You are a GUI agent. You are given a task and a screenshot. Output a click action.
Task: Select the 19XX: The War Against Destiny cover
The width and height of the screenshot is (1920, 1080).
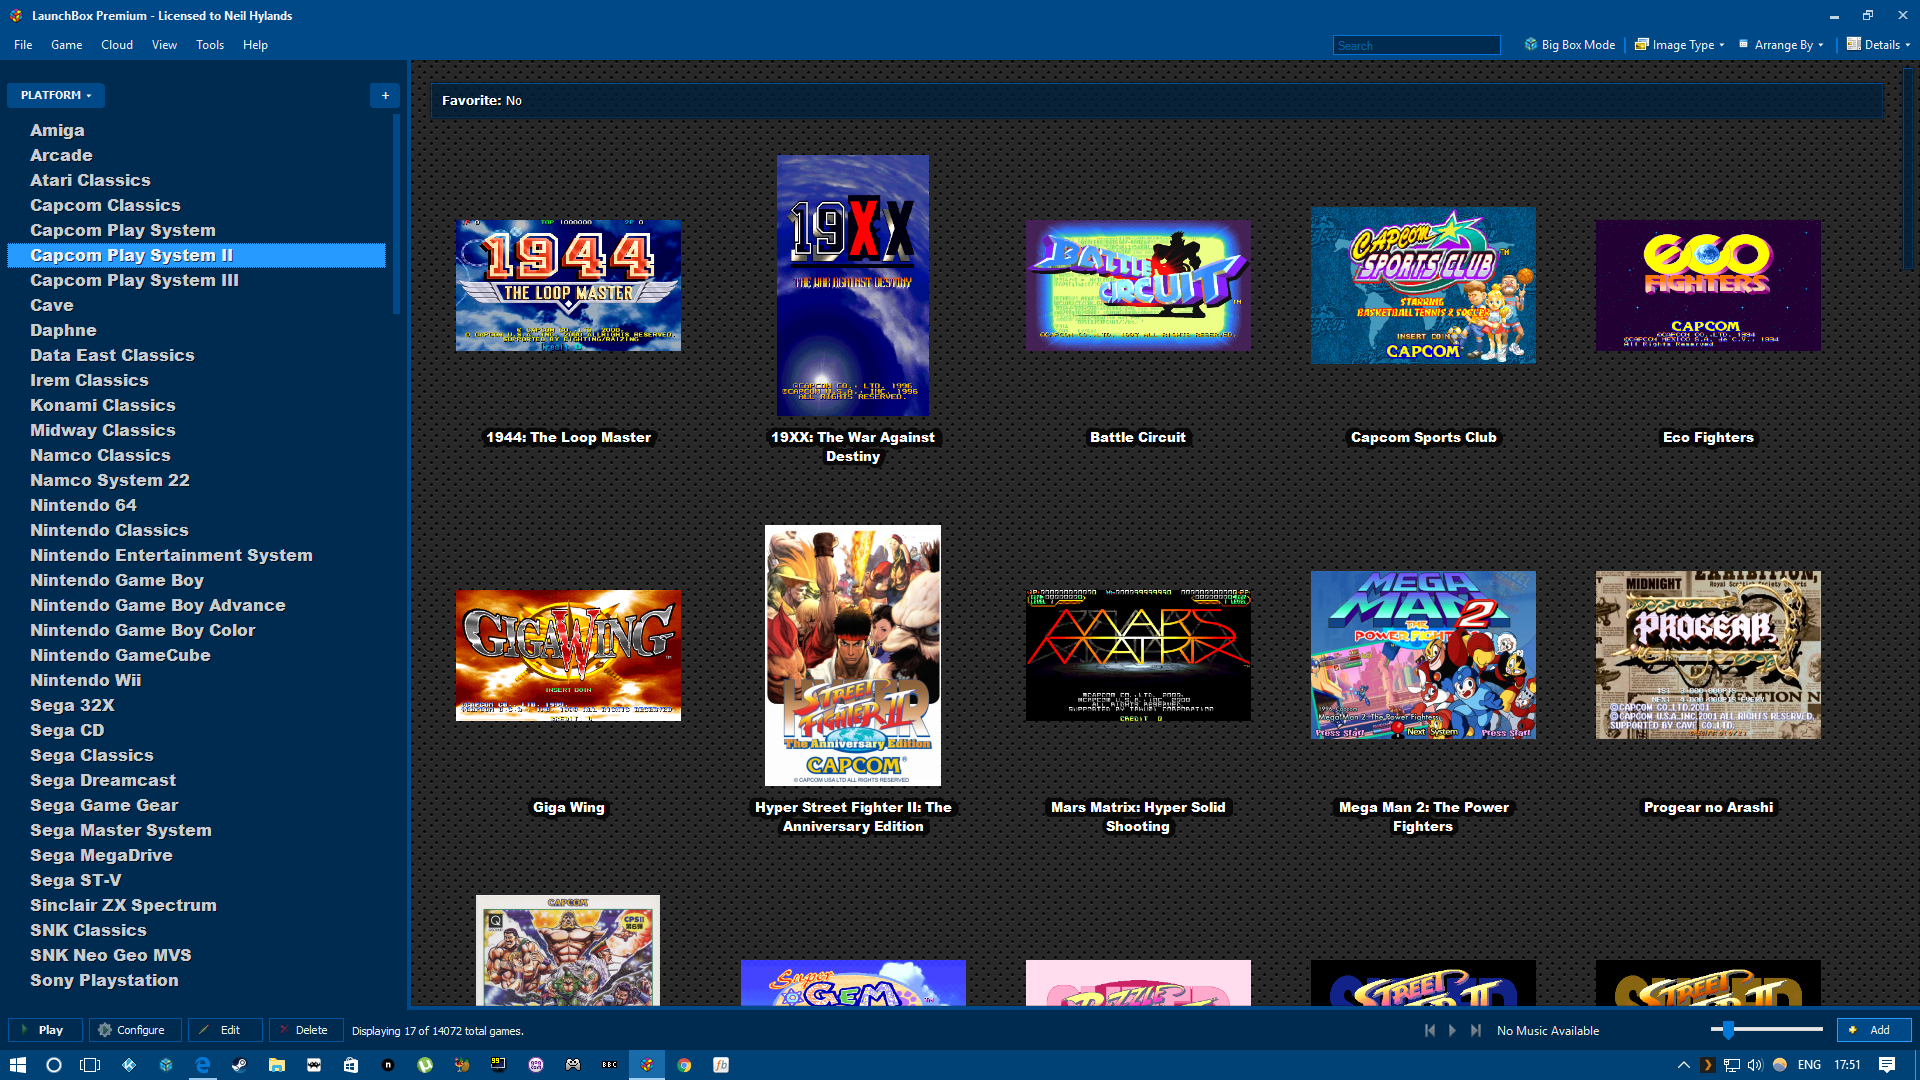click(x=853, y=285)
